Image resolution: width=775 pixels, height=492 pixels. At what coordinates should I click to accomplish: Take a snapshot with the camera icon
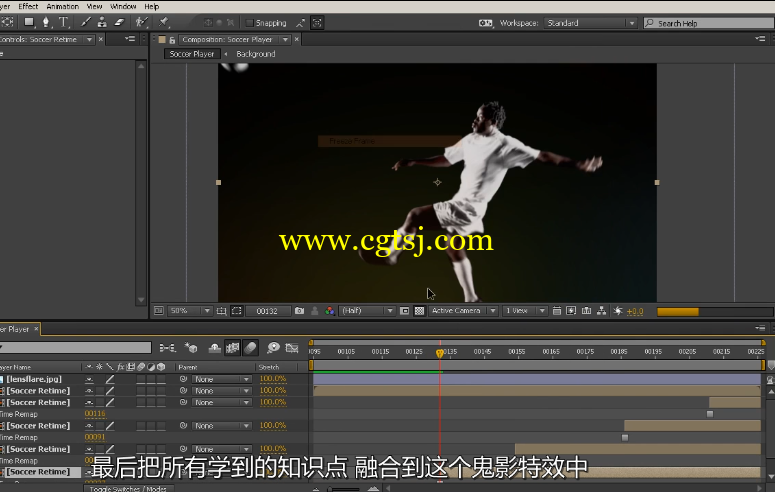point(299,311)
